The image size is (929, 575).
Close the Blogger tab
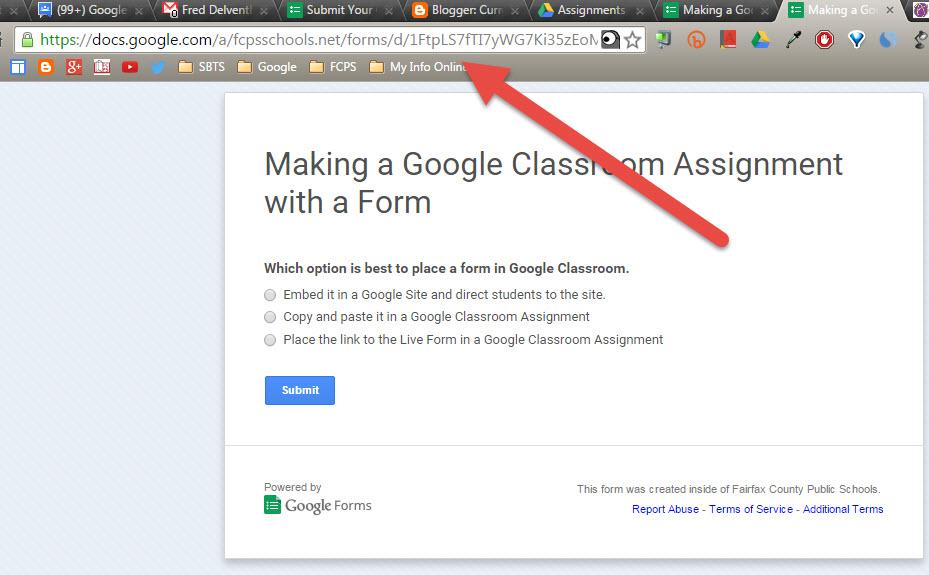click(x=515, y=11)
